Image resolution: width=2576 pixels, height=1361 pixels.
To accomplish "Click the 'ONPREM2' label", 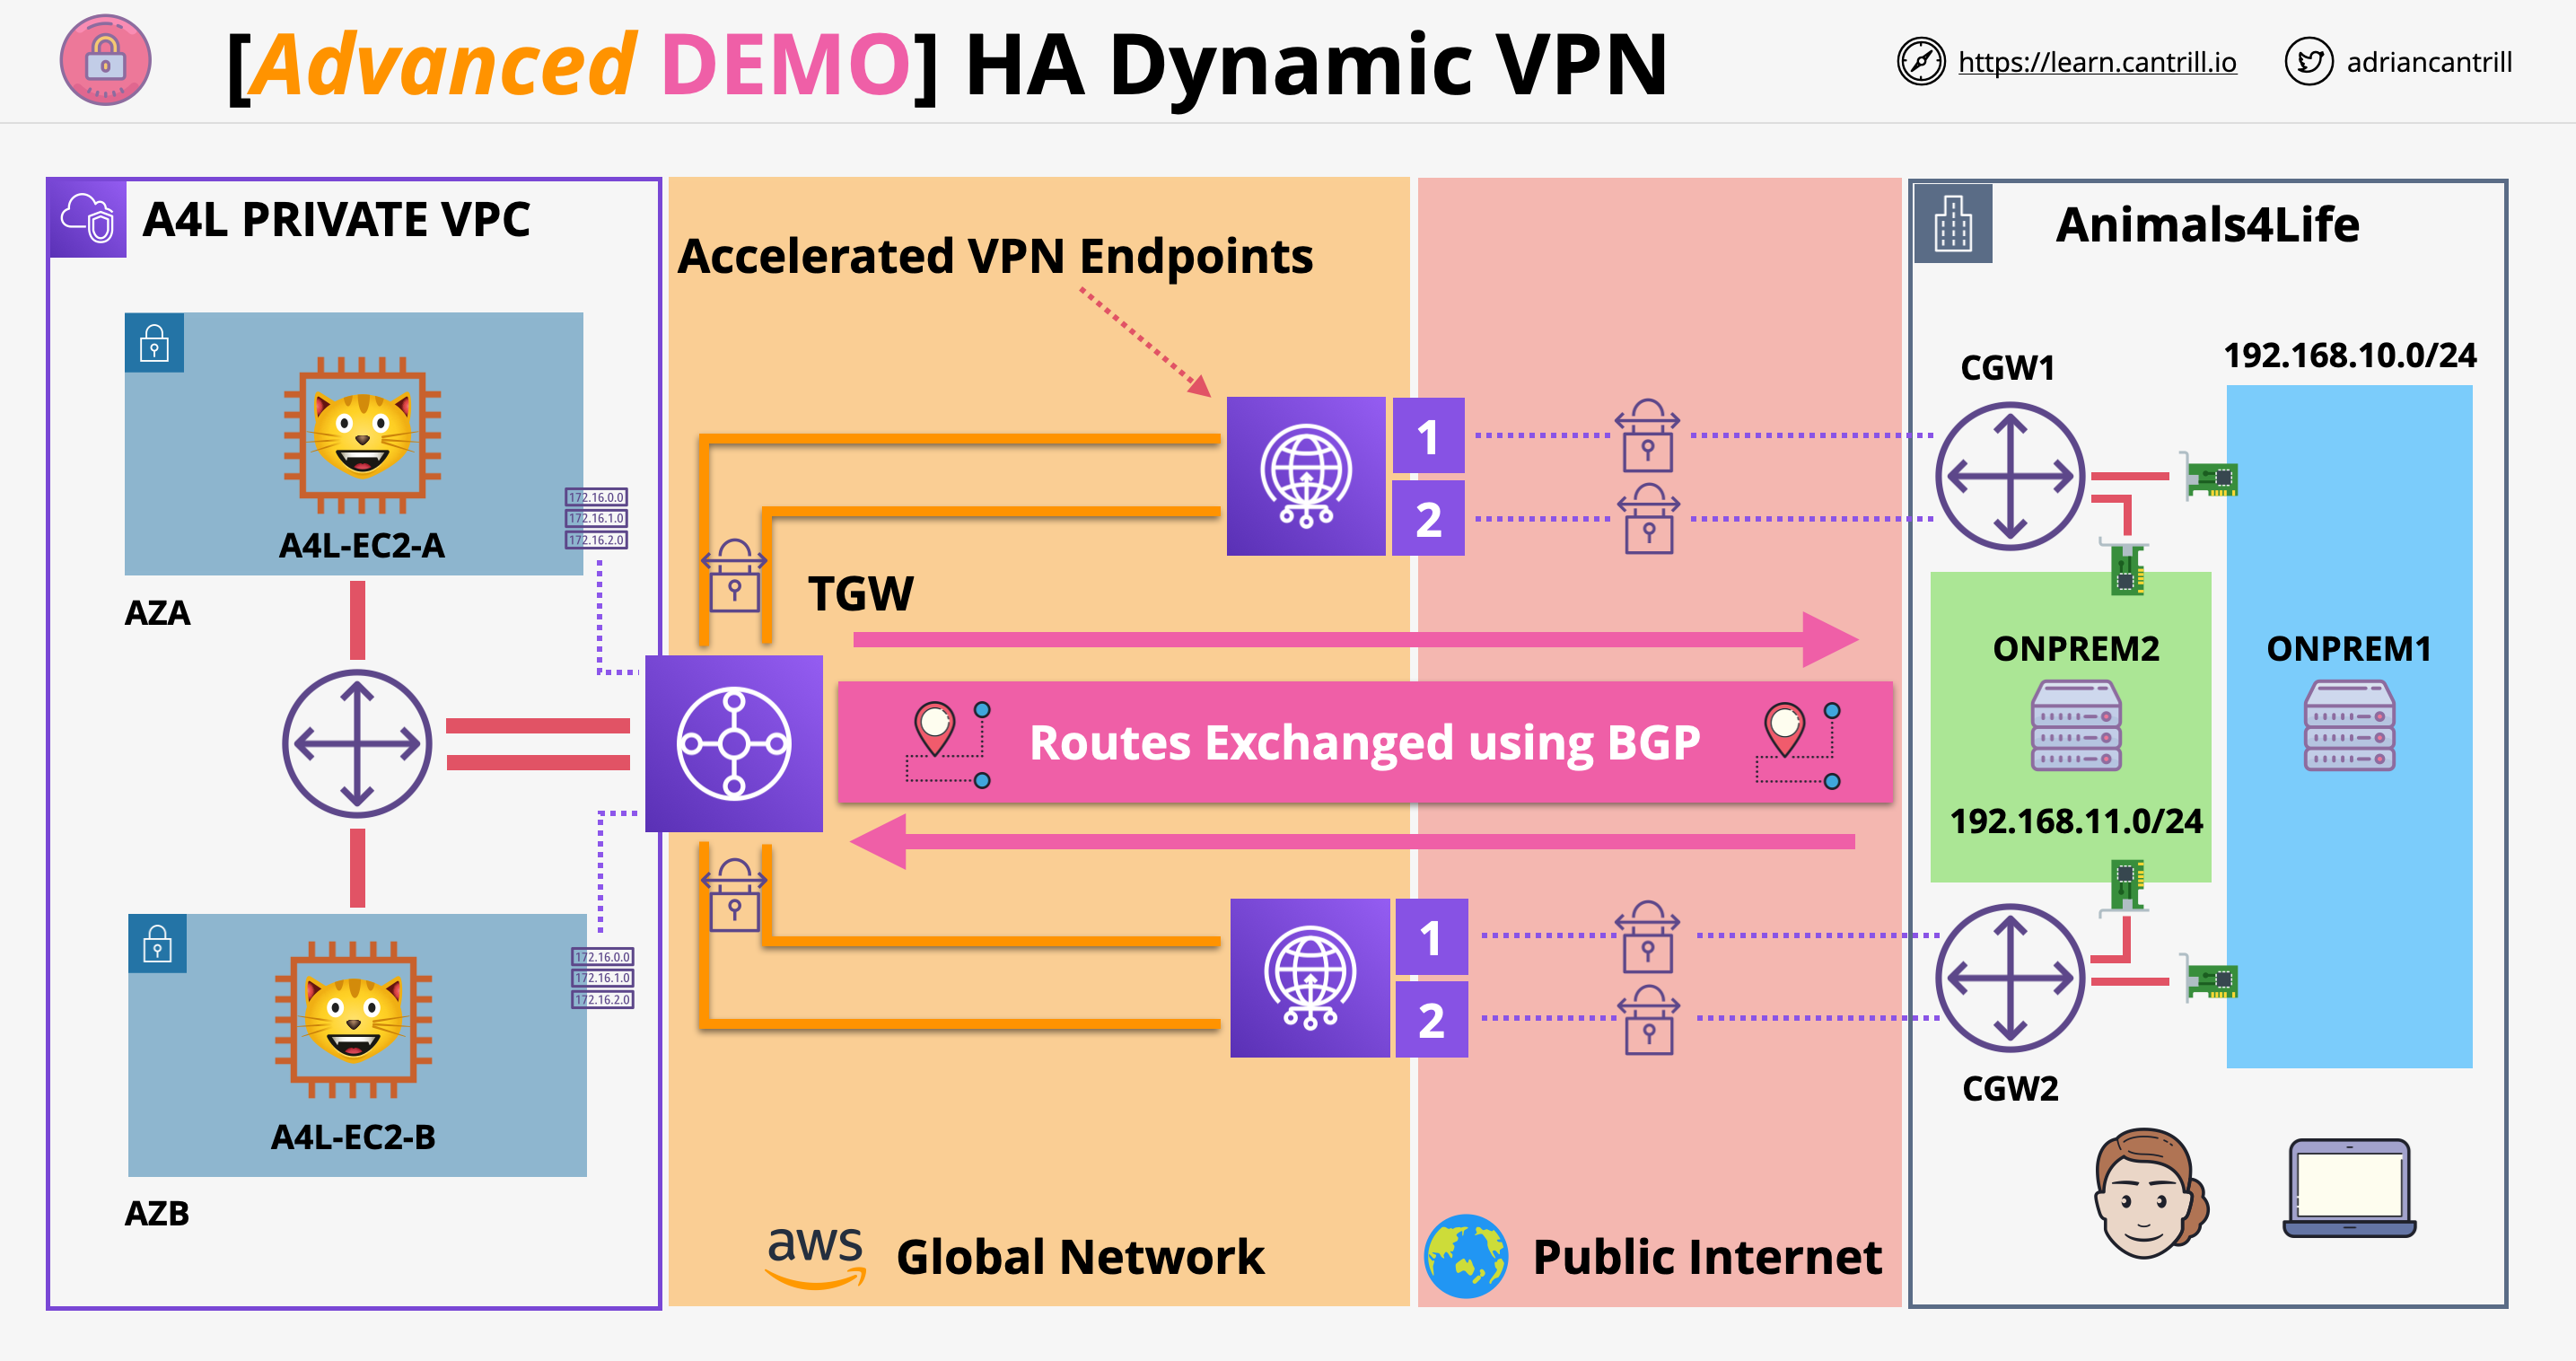I will 2076,649.
